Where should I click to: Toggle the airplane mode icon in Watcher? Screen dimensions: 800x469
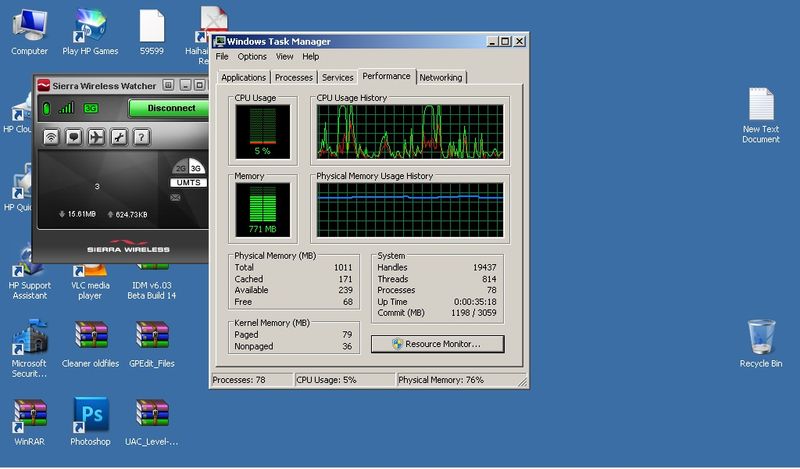[96, 137]
